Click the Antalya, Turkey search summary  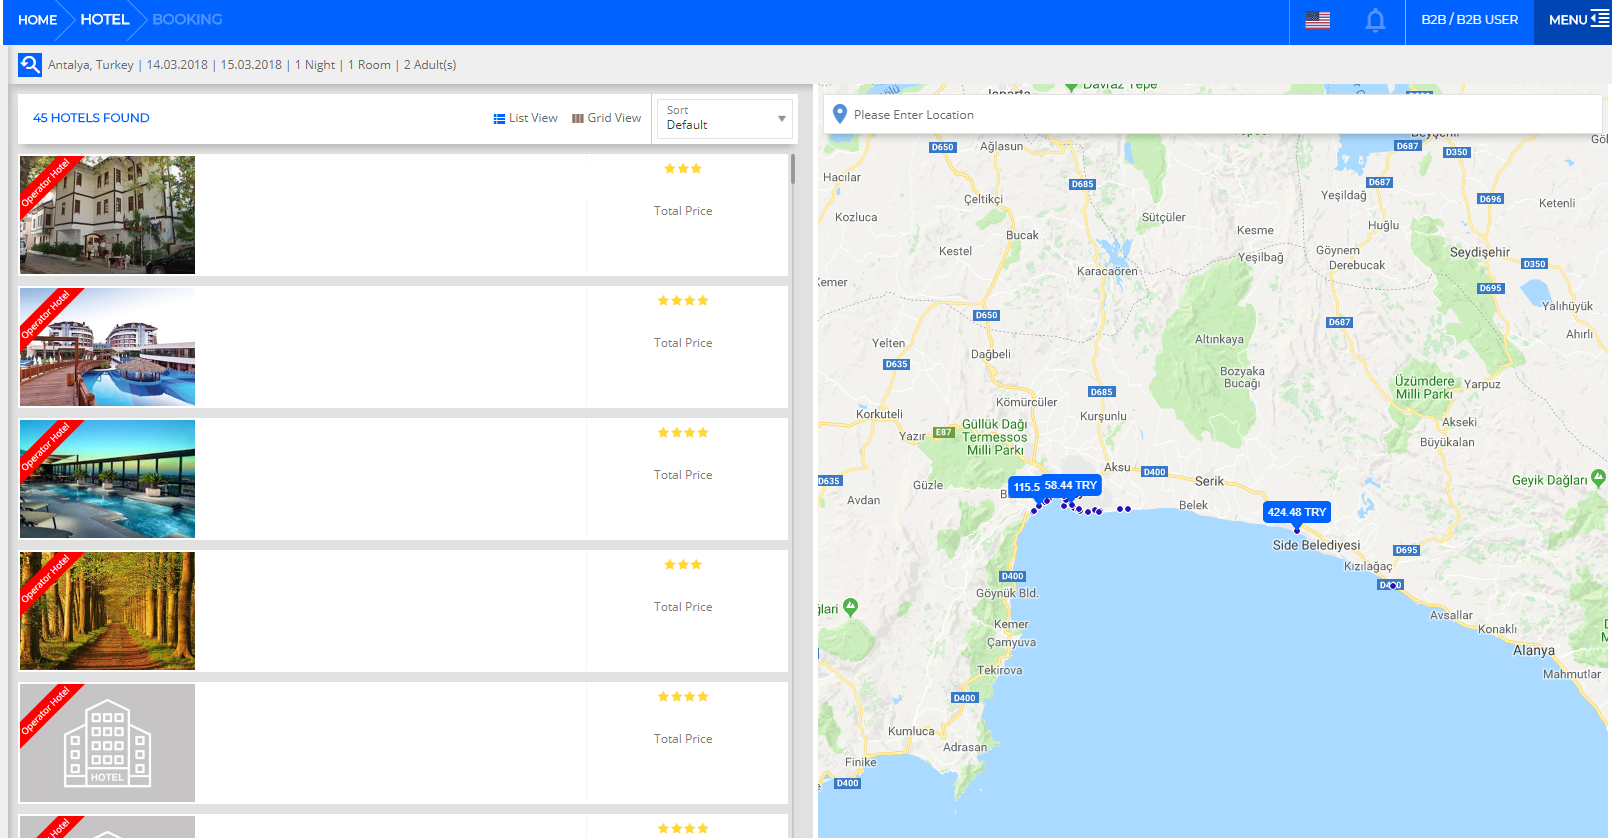pyautogui.click(x=91, y=65)
